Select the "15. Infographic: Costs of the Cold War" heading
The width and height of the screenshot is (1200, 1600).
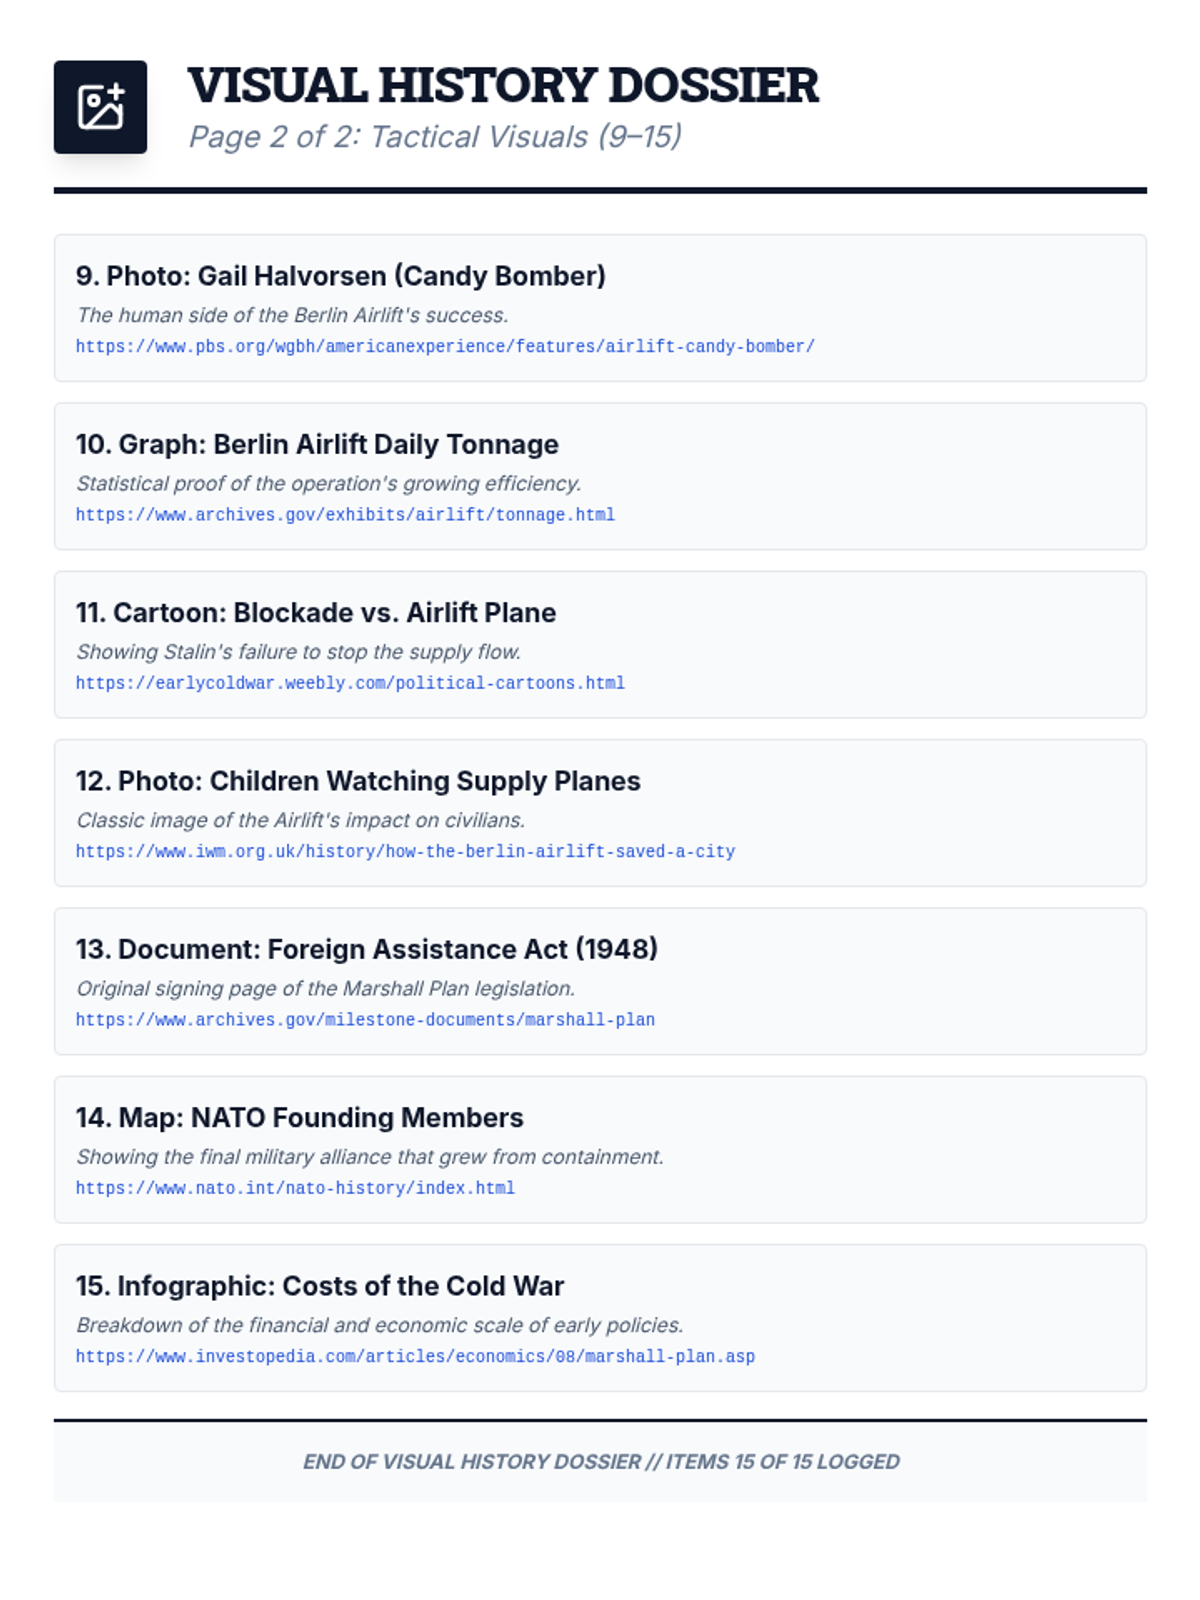click(319, 1286)
